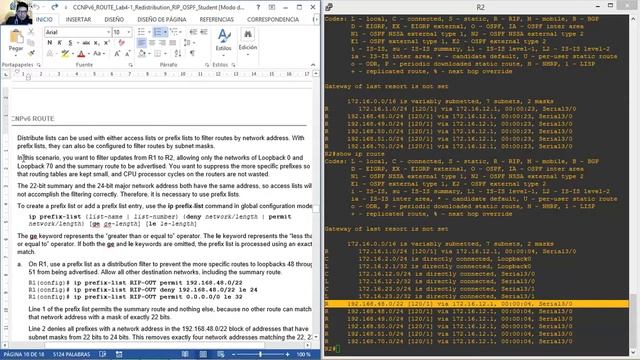Switch to Web Layout view icon
The width and height of the screenshot is (640, 360).
(220, 354)
